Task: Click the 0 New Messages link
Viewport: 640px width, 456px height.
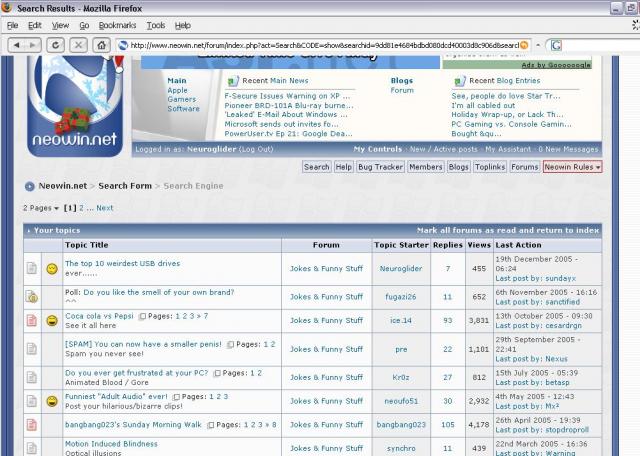Action: (568, 149)
